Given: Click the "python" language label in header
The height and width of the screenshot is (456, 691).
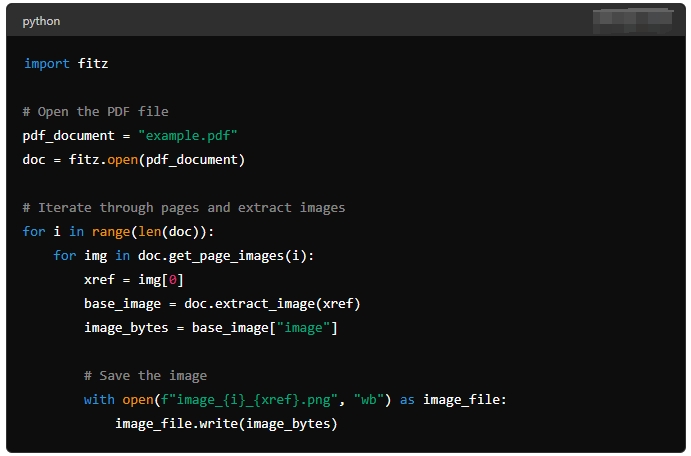Looking at the screenshot, I should [41, 21].
